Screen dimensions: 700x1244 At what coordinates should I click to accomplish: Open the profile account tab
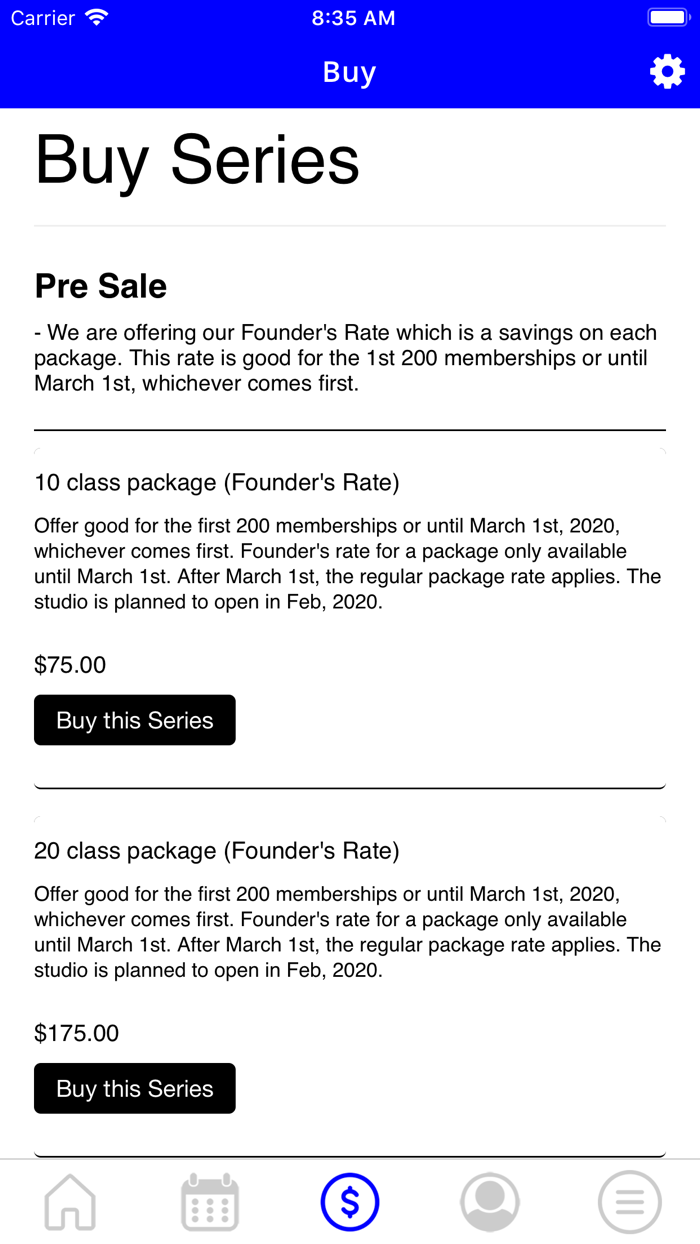click(490, 1201)
